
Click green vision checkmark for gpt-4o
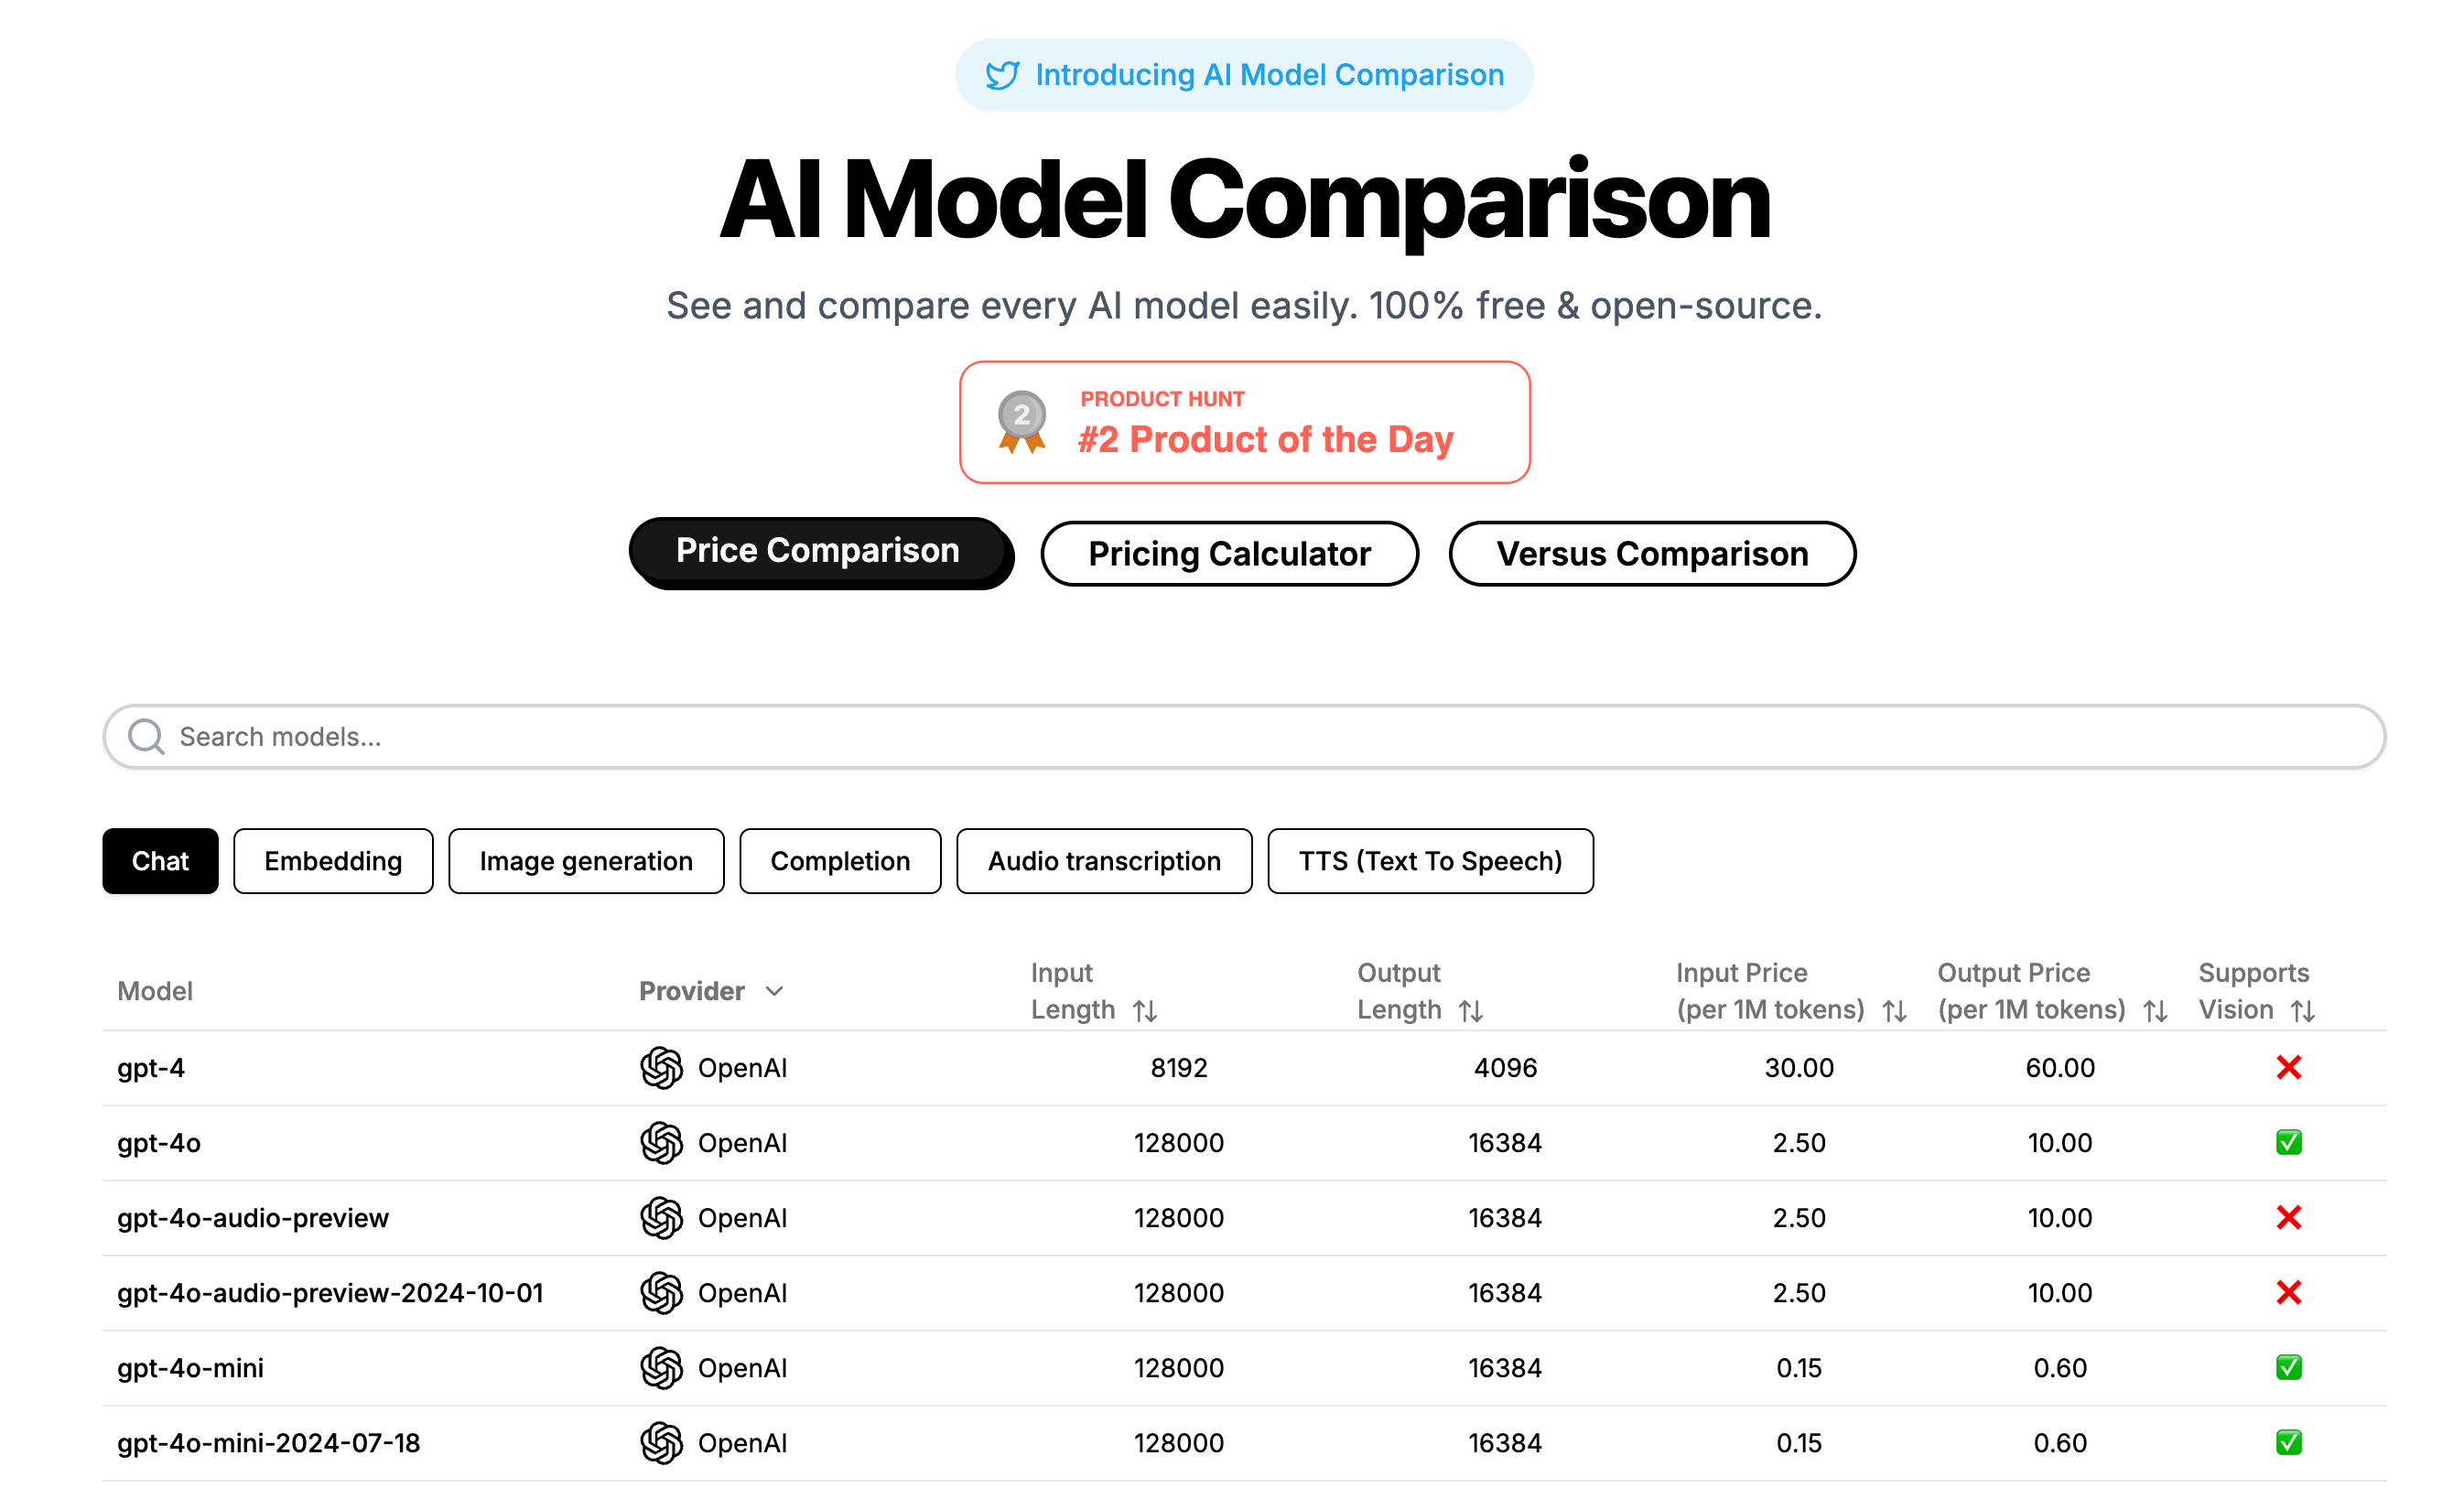click(2288, 1142)
